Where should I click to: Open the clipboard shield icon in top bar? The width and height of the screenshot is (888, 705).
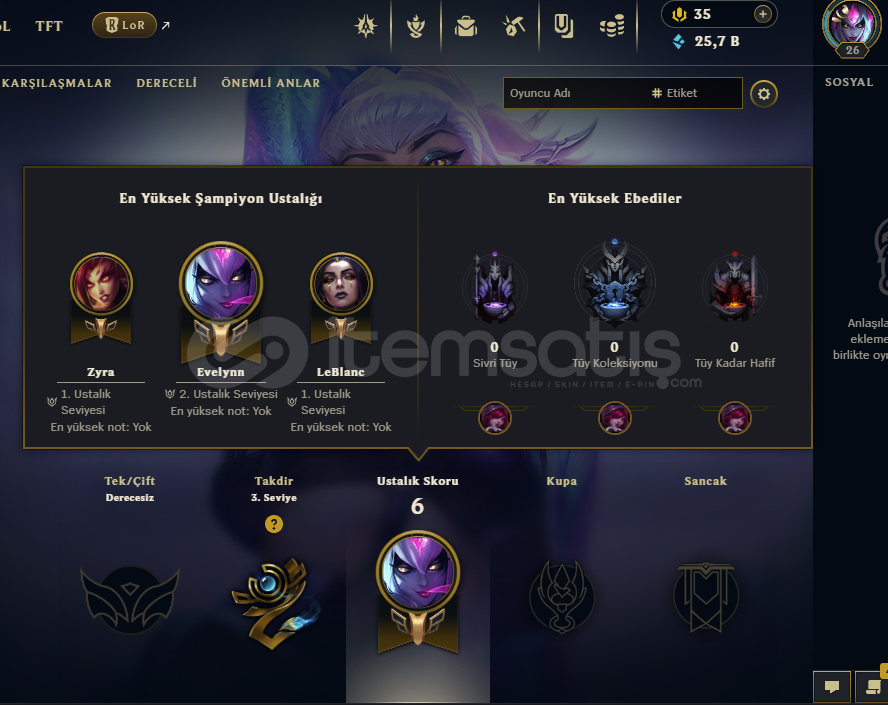coord(563,26)
